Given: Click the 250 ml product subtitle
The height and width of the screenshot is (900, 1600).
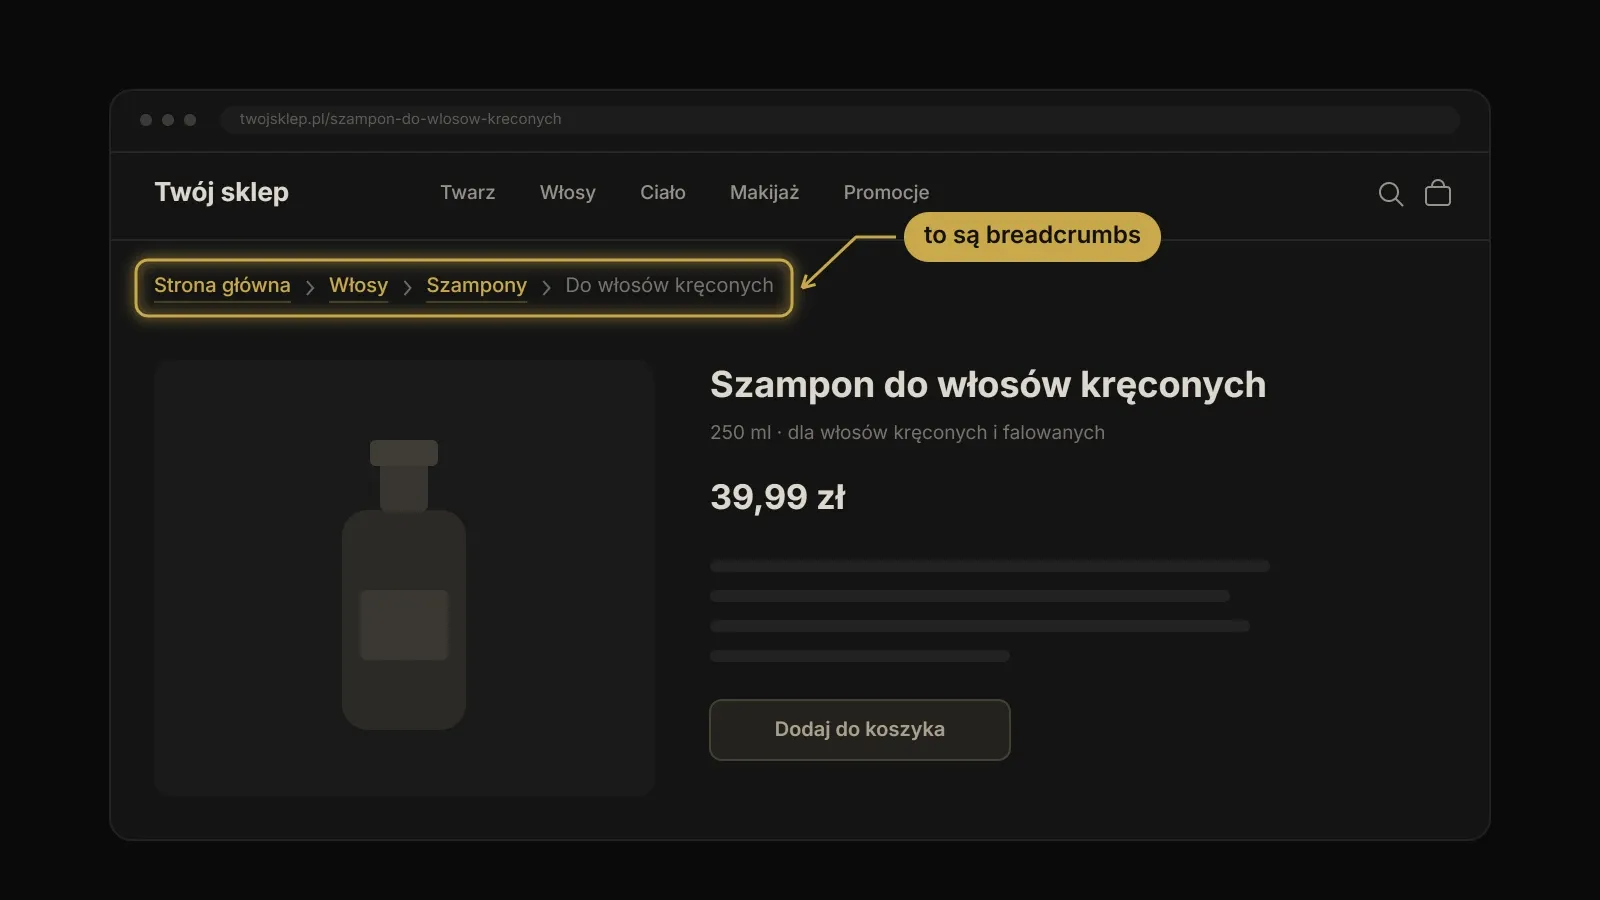Looking at the screenshot, I should (x=907, y=433).
